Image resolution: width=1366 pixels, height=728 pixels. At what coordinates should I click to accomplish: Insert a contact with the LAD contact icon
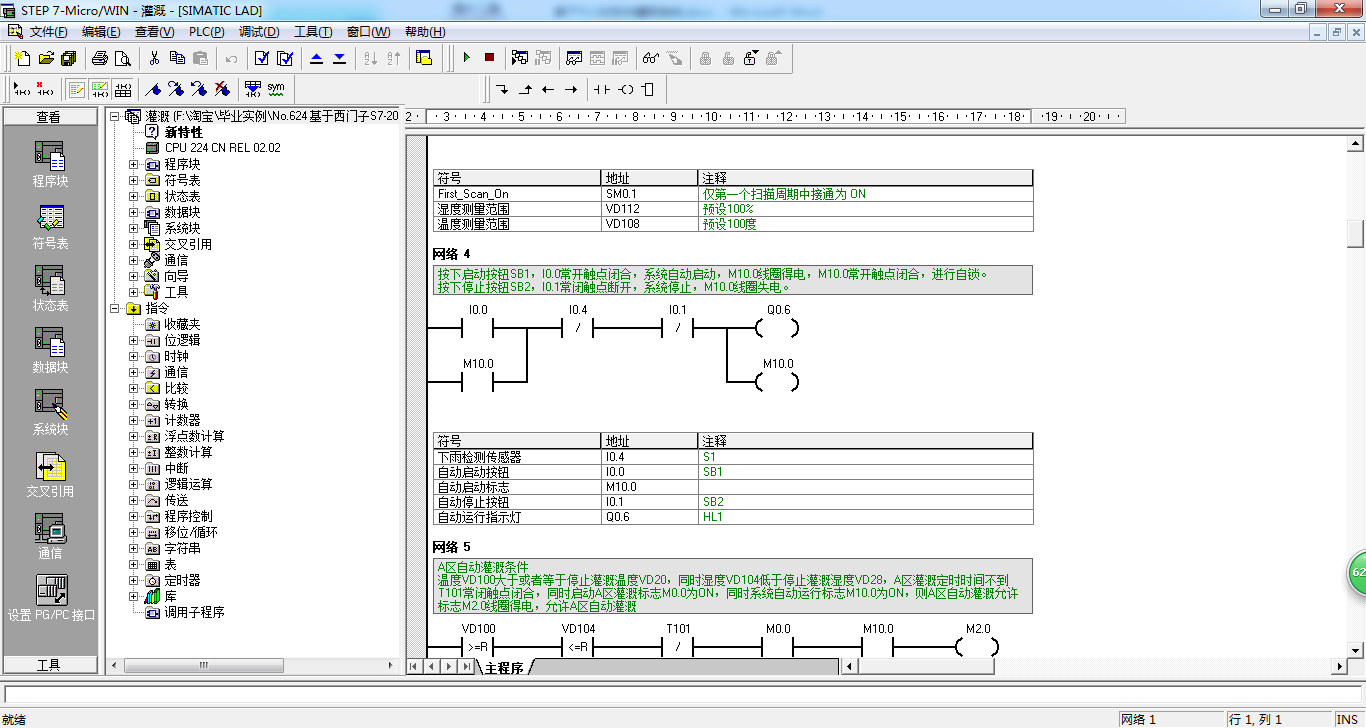[x=601, y=89]
